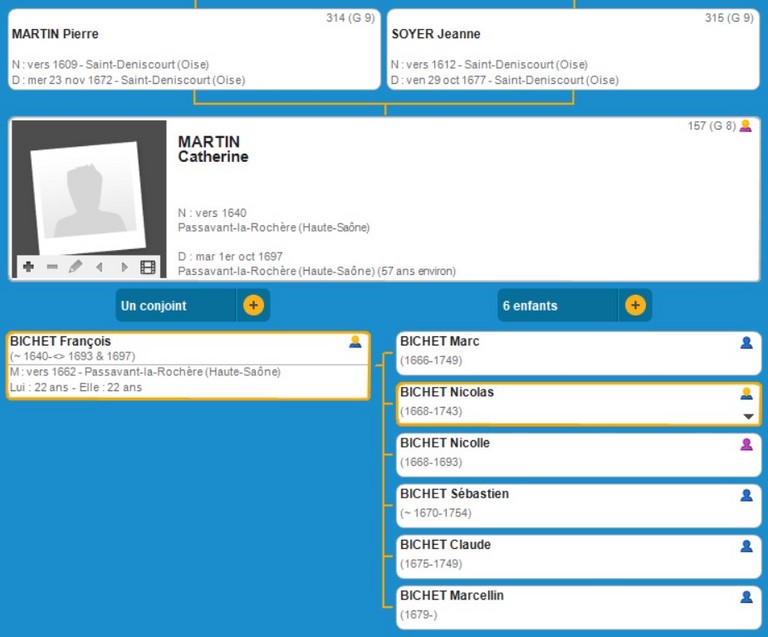Open mother SOYER Jeanne's card
Viewport: 768px width, 637px height.
(x=572, y=49)
